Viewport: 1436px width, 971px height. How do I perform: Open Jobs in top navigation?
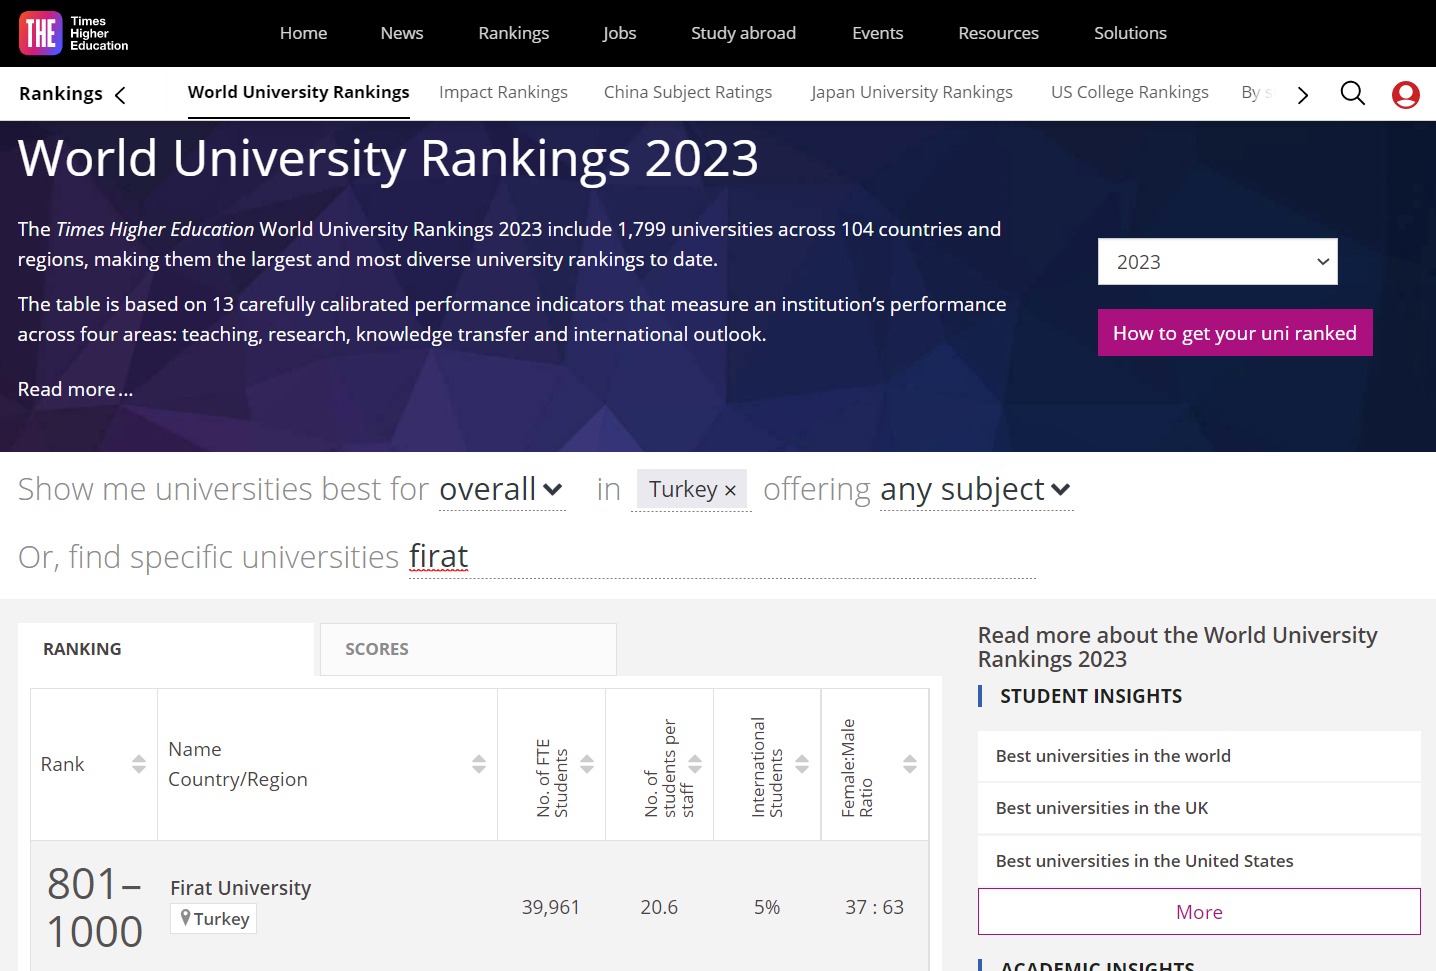point(619,33)
